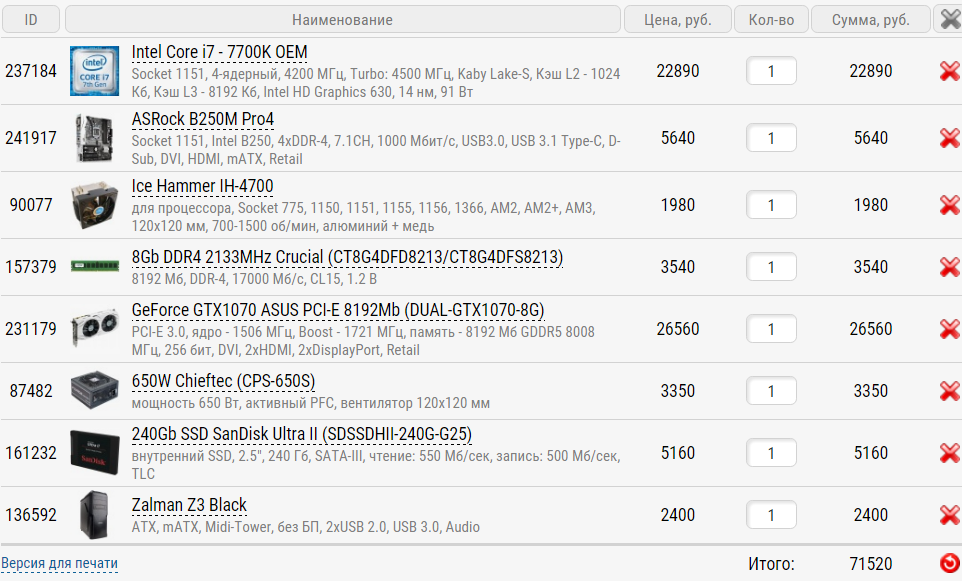Click the gray remove-all X in header

click(950, 20)
